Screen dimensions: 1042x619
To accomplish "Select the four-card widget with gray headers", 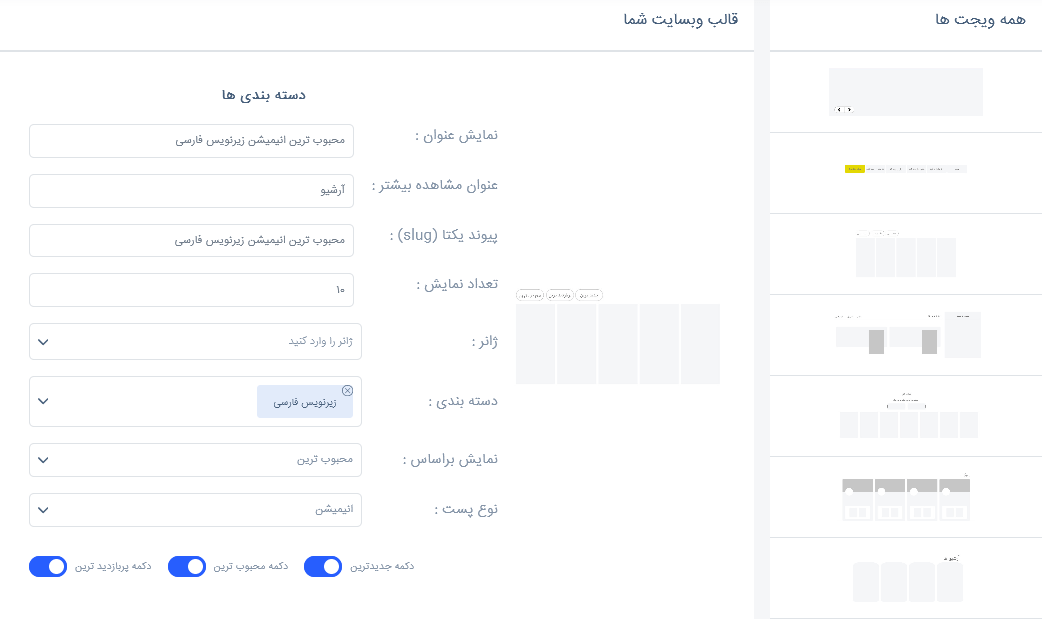I will tap(906, 497).
